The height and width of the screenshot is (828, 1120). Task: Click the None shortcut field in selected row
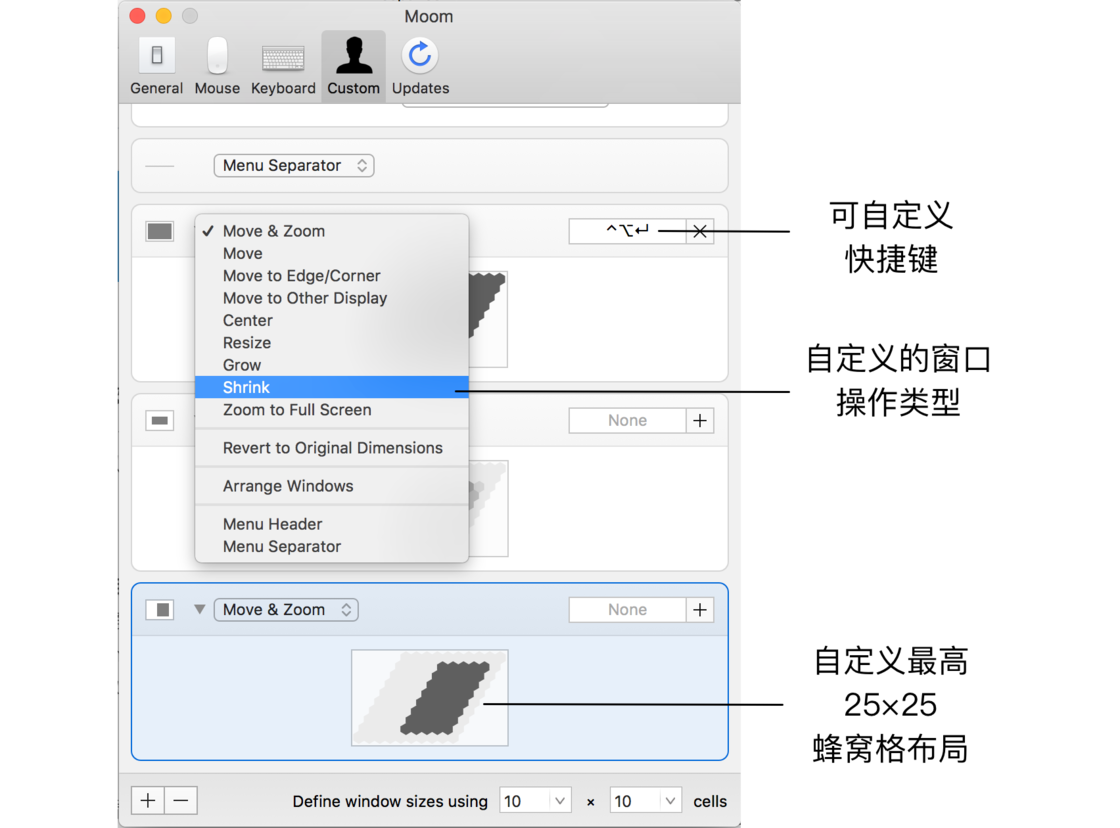(x=627, y=610)
